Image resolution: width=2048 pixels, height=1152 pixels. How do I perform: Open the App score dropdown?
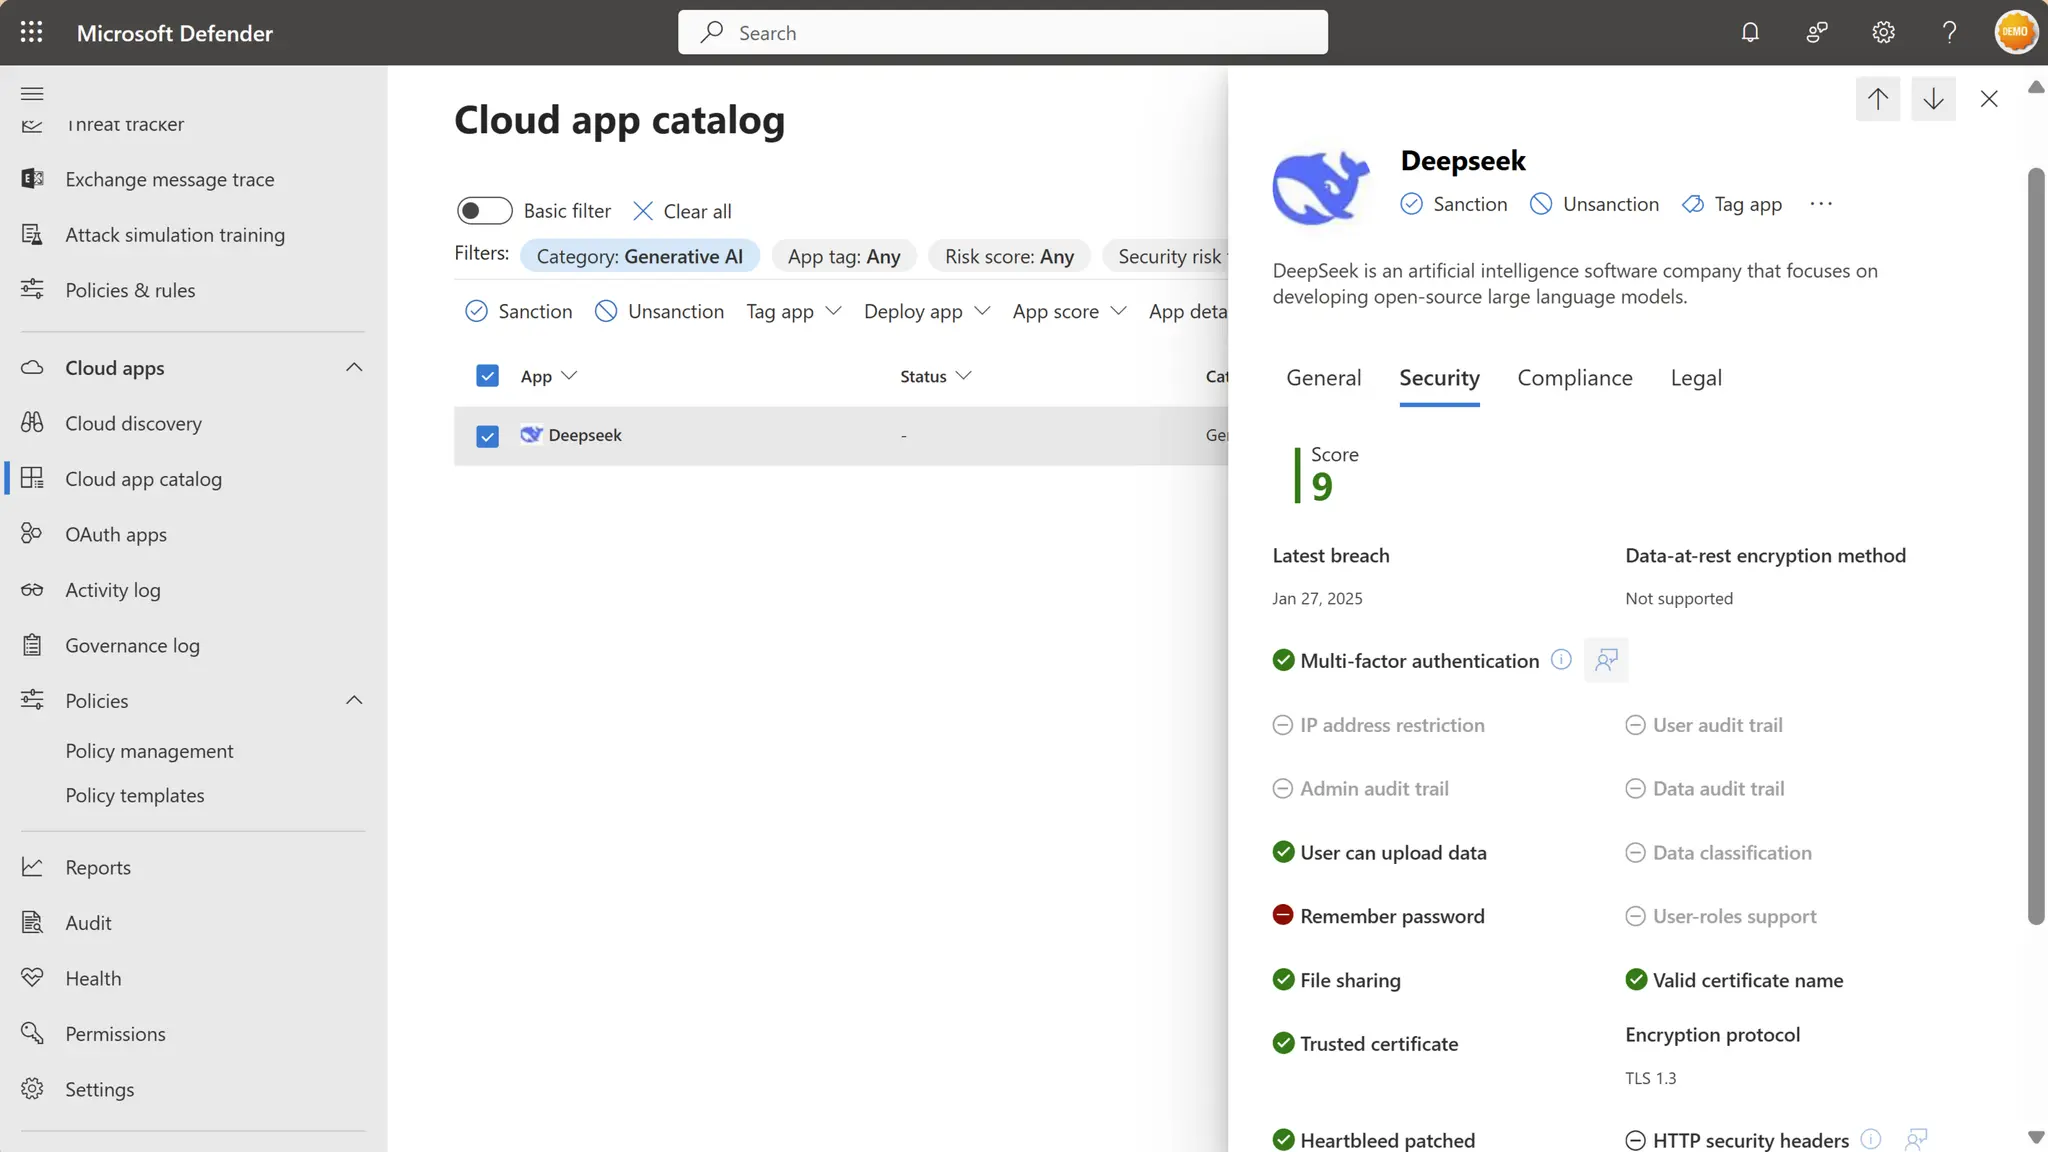(1068, 311)
